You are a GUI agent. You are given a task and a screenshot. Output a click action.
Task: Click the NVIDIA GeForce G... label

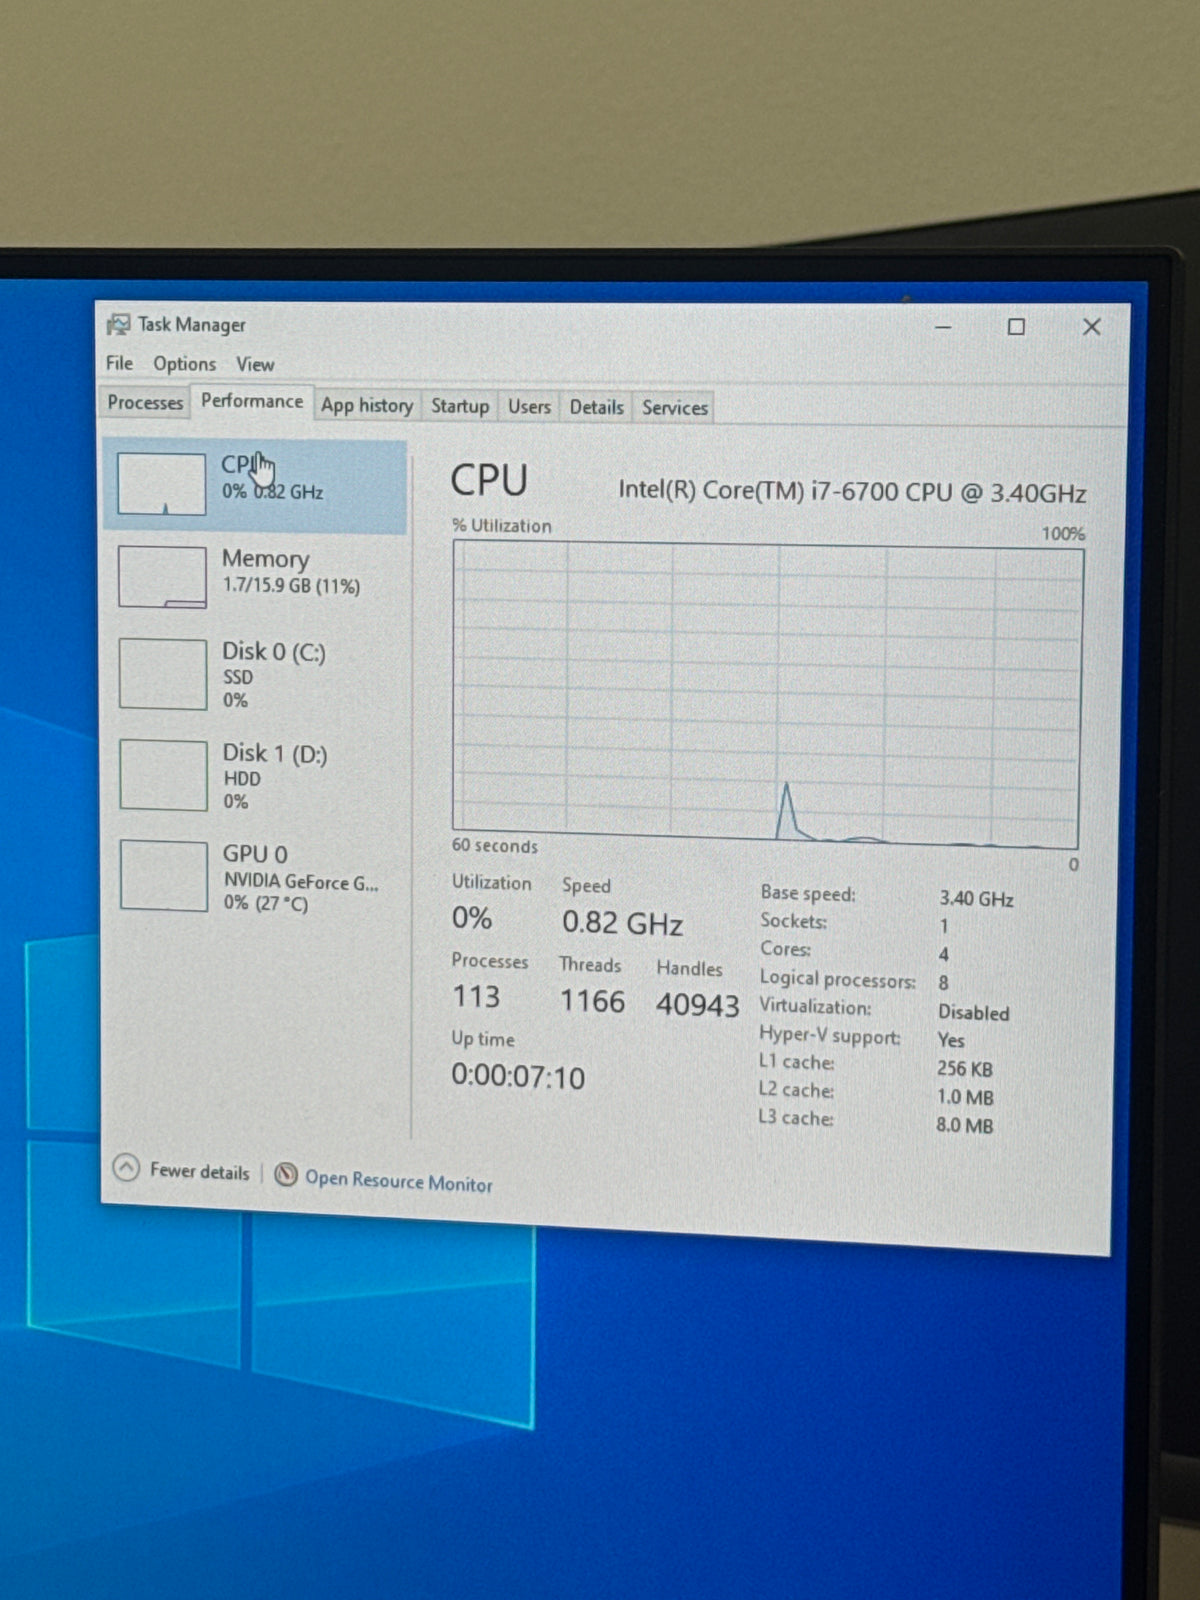[301, 882]
